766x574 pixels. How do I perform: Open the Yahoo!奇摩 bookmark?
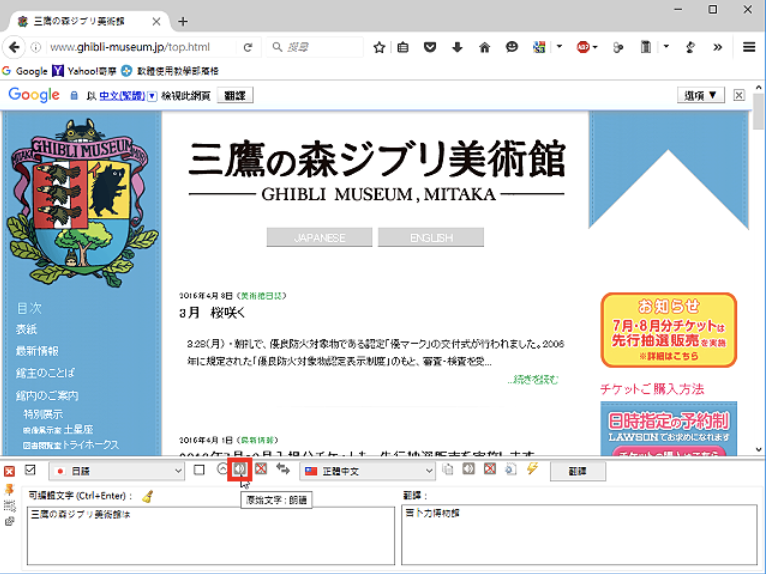point(85,71)
